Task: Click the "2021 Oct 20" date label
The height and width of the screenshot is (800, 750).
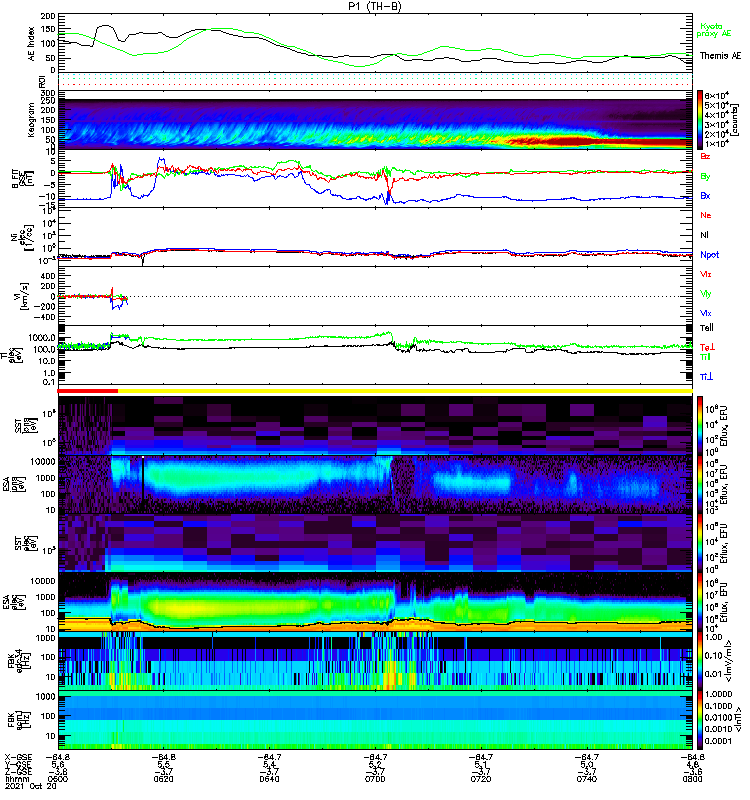Action: tap(31, 786)
